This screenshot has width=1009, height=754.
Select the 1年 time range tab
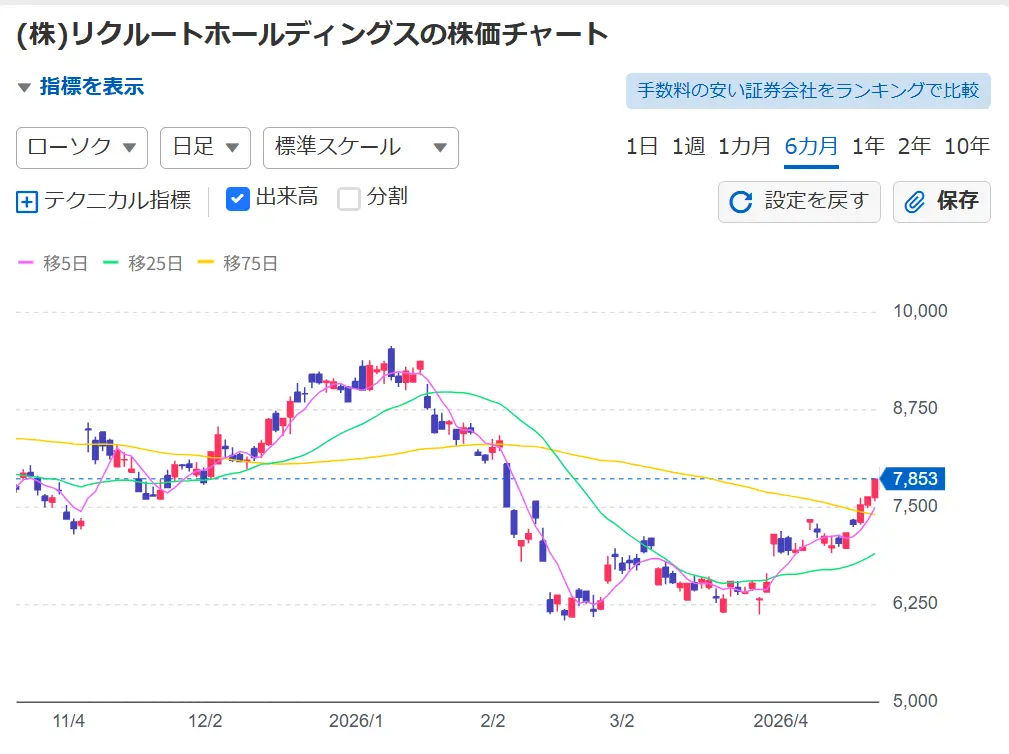click(x=868, y=146)
